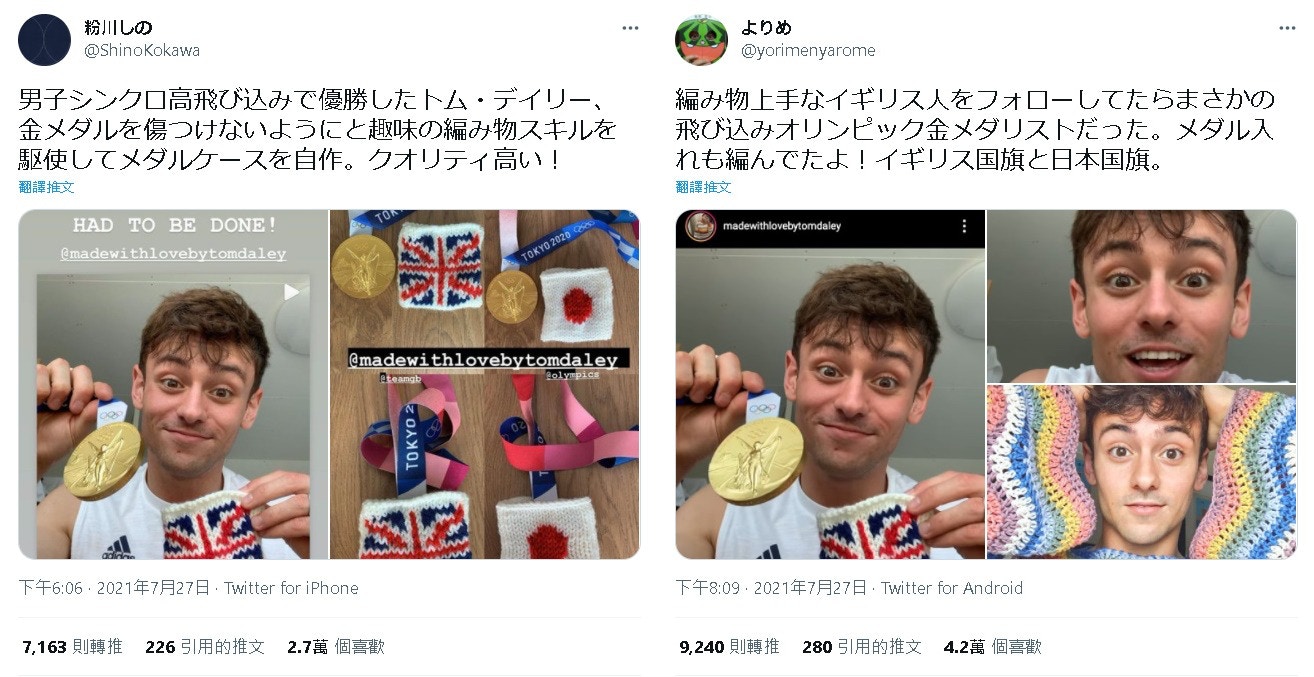This screenshot has height=677, width=1314.
Task: Open more options on よりめ's tweet
Action: click(1287, 28)
